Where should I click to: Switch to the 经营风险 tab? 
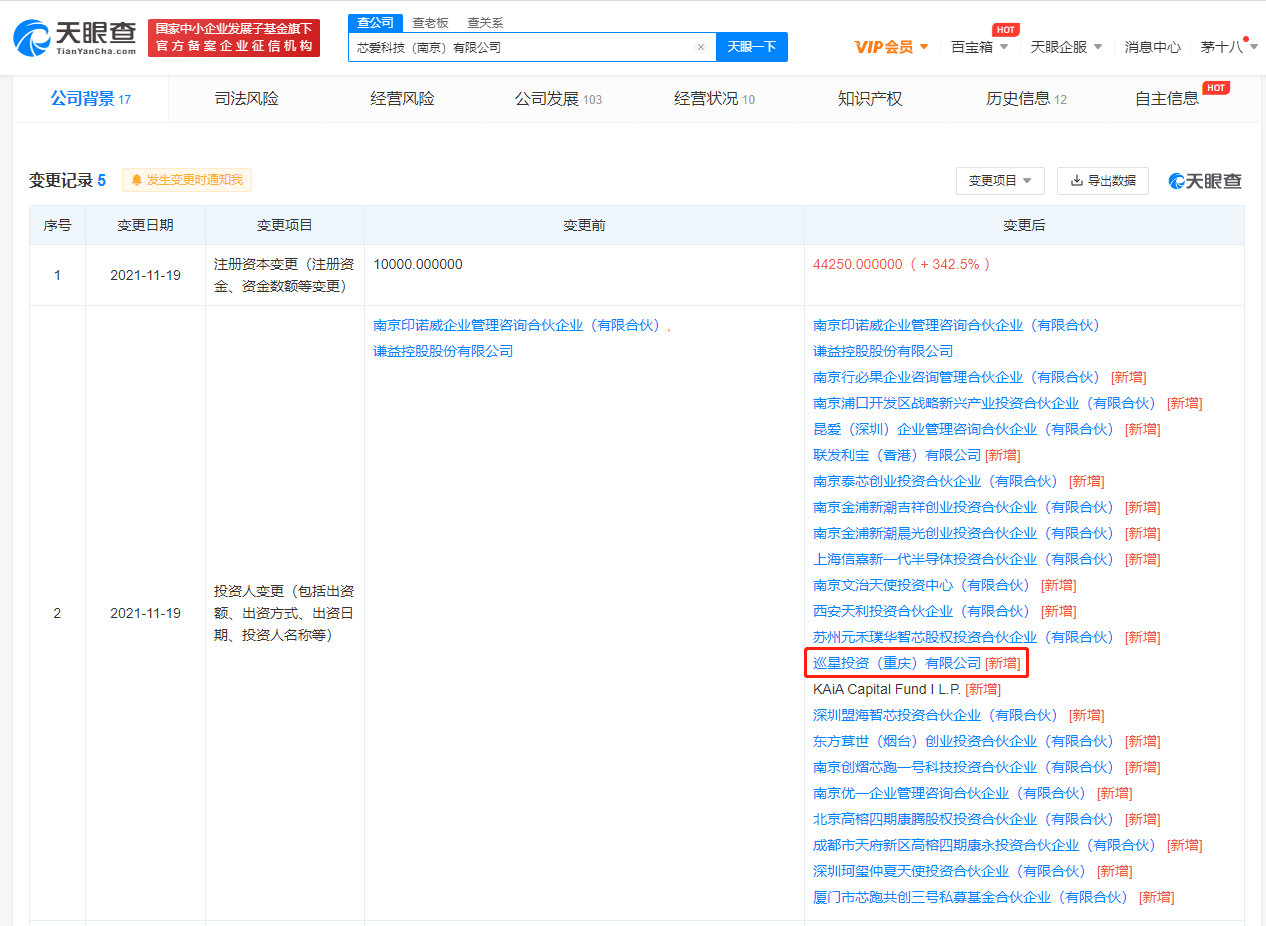click(x=402, y=99)
